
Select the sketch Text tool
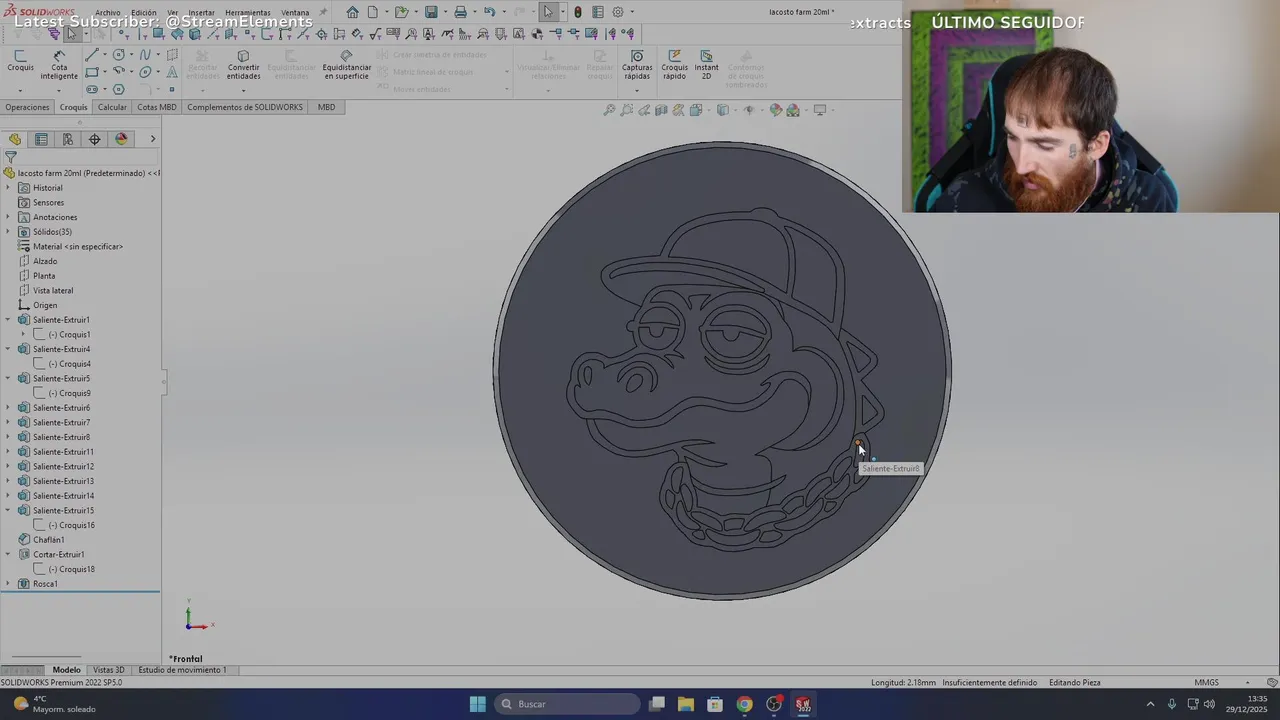pyautogui.click(x=172, y=72)
